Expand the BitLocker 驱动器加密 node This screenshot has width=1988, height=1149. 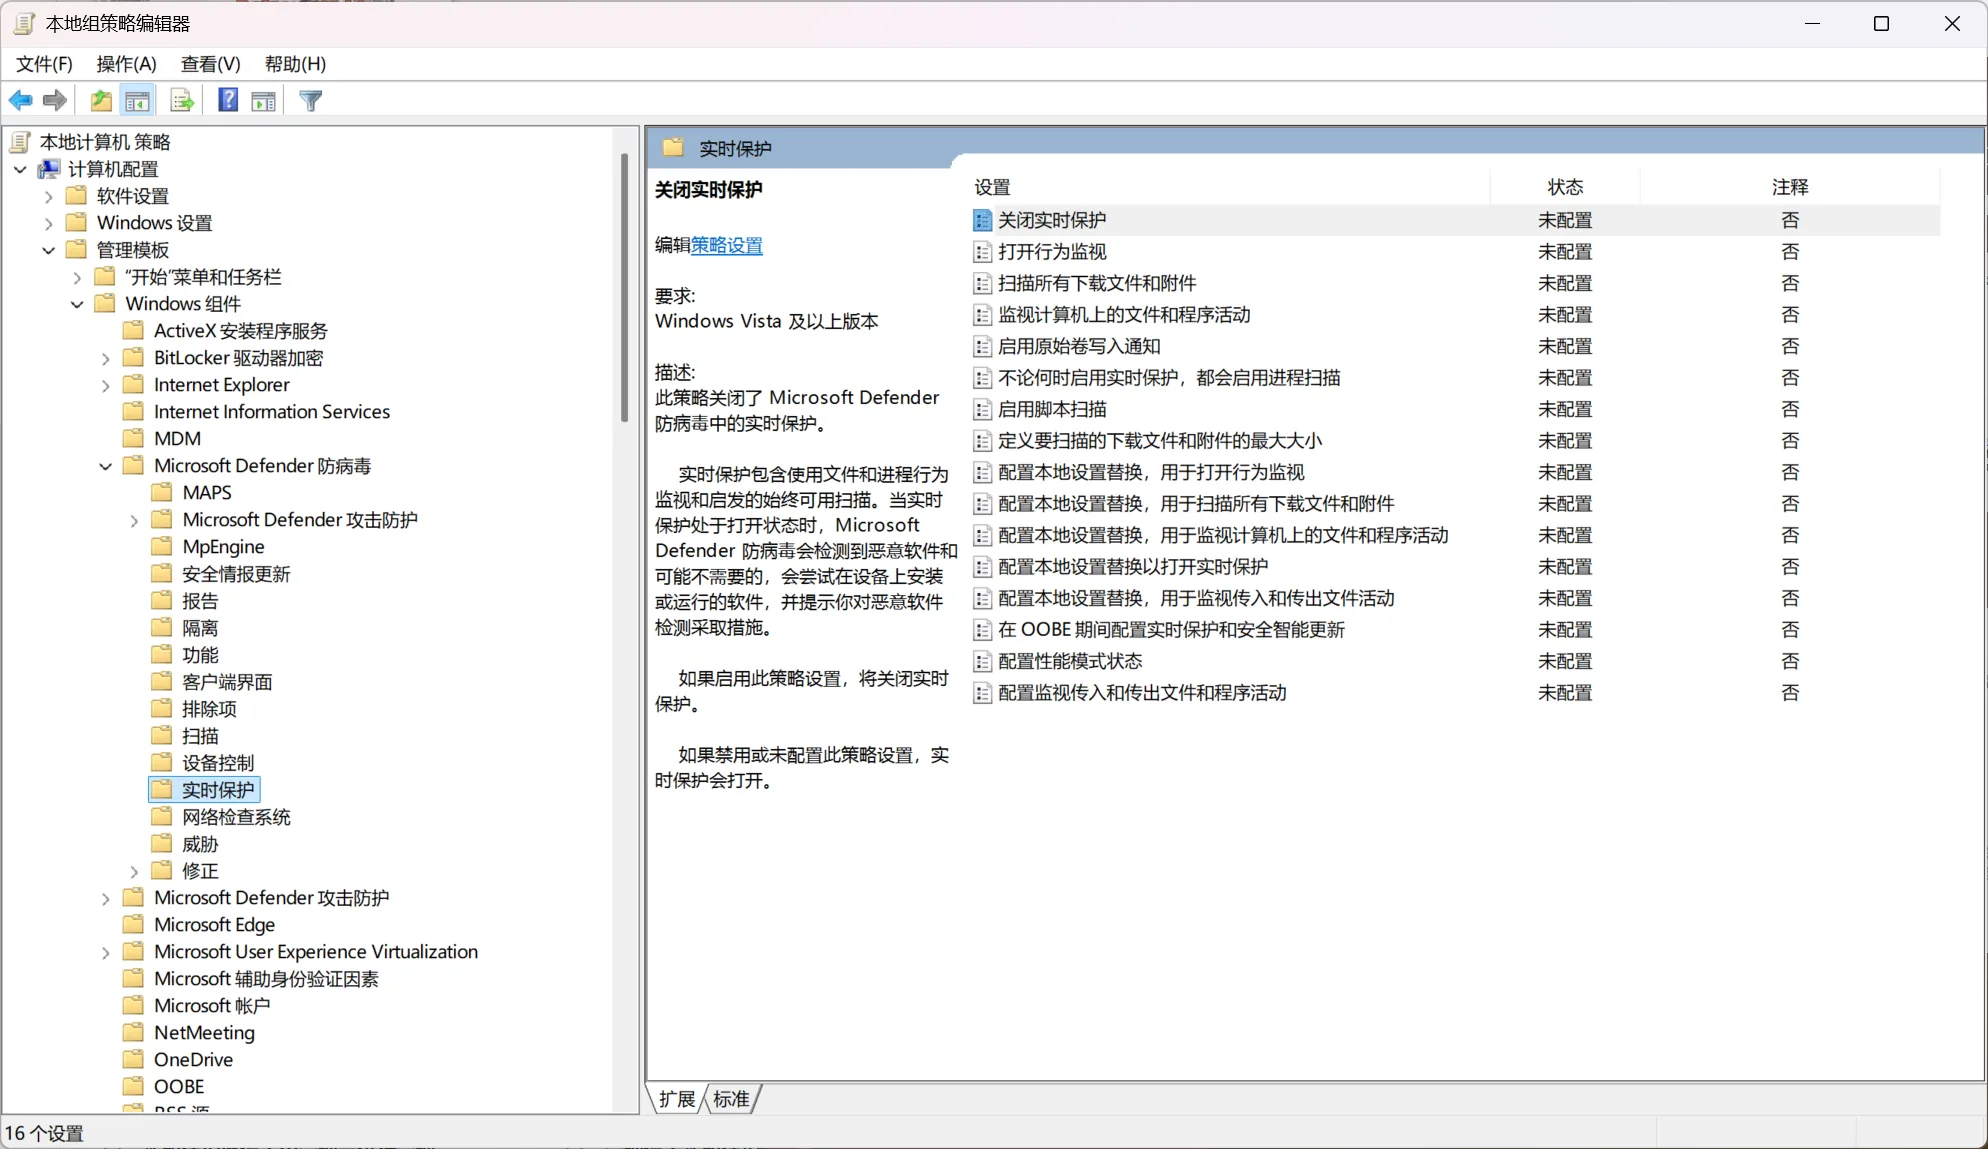click(105, 358)
